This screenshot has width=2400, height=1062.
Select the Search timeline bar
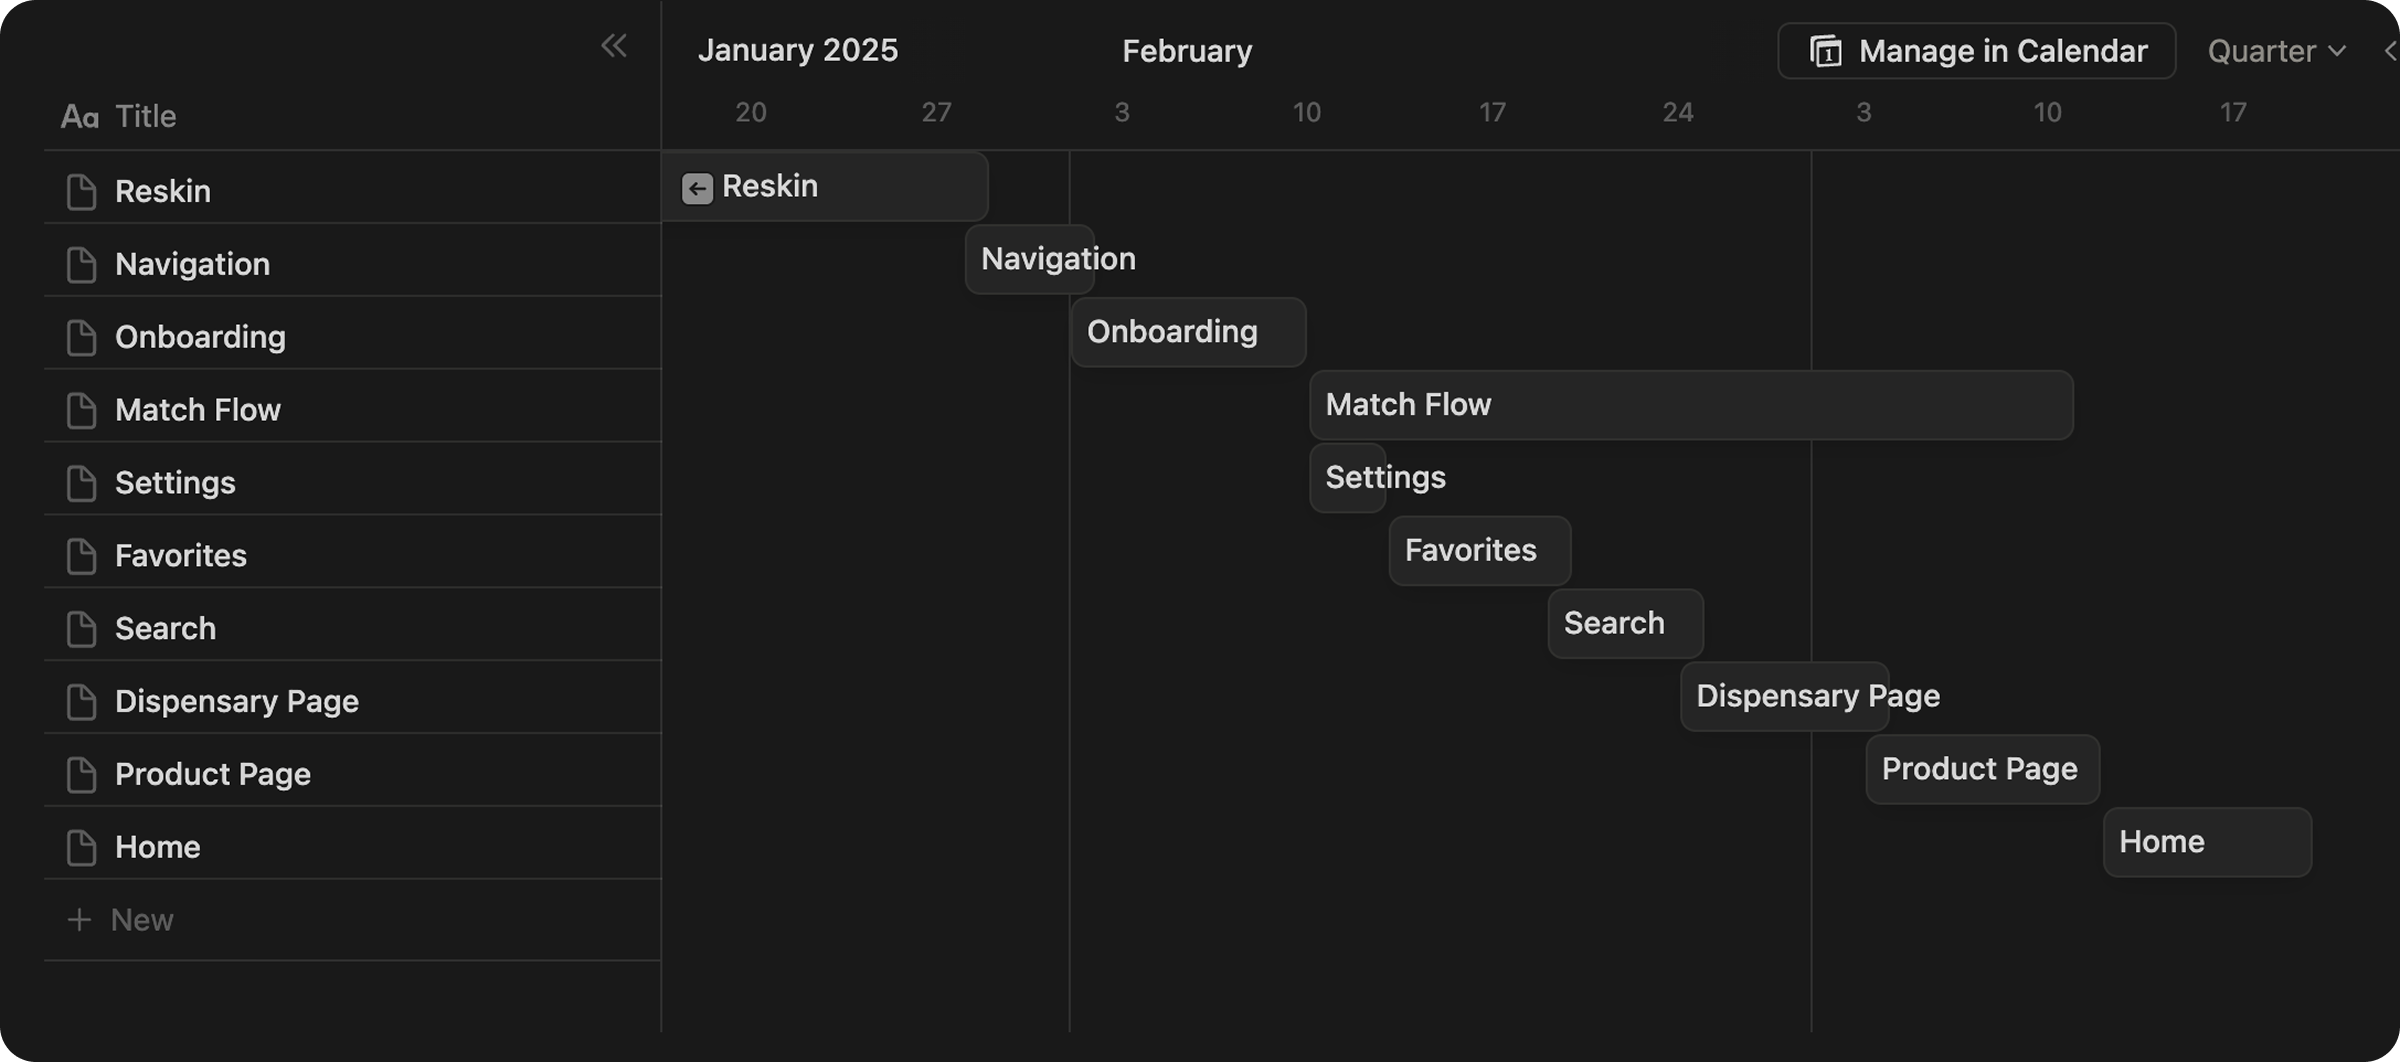(1625, 623)
